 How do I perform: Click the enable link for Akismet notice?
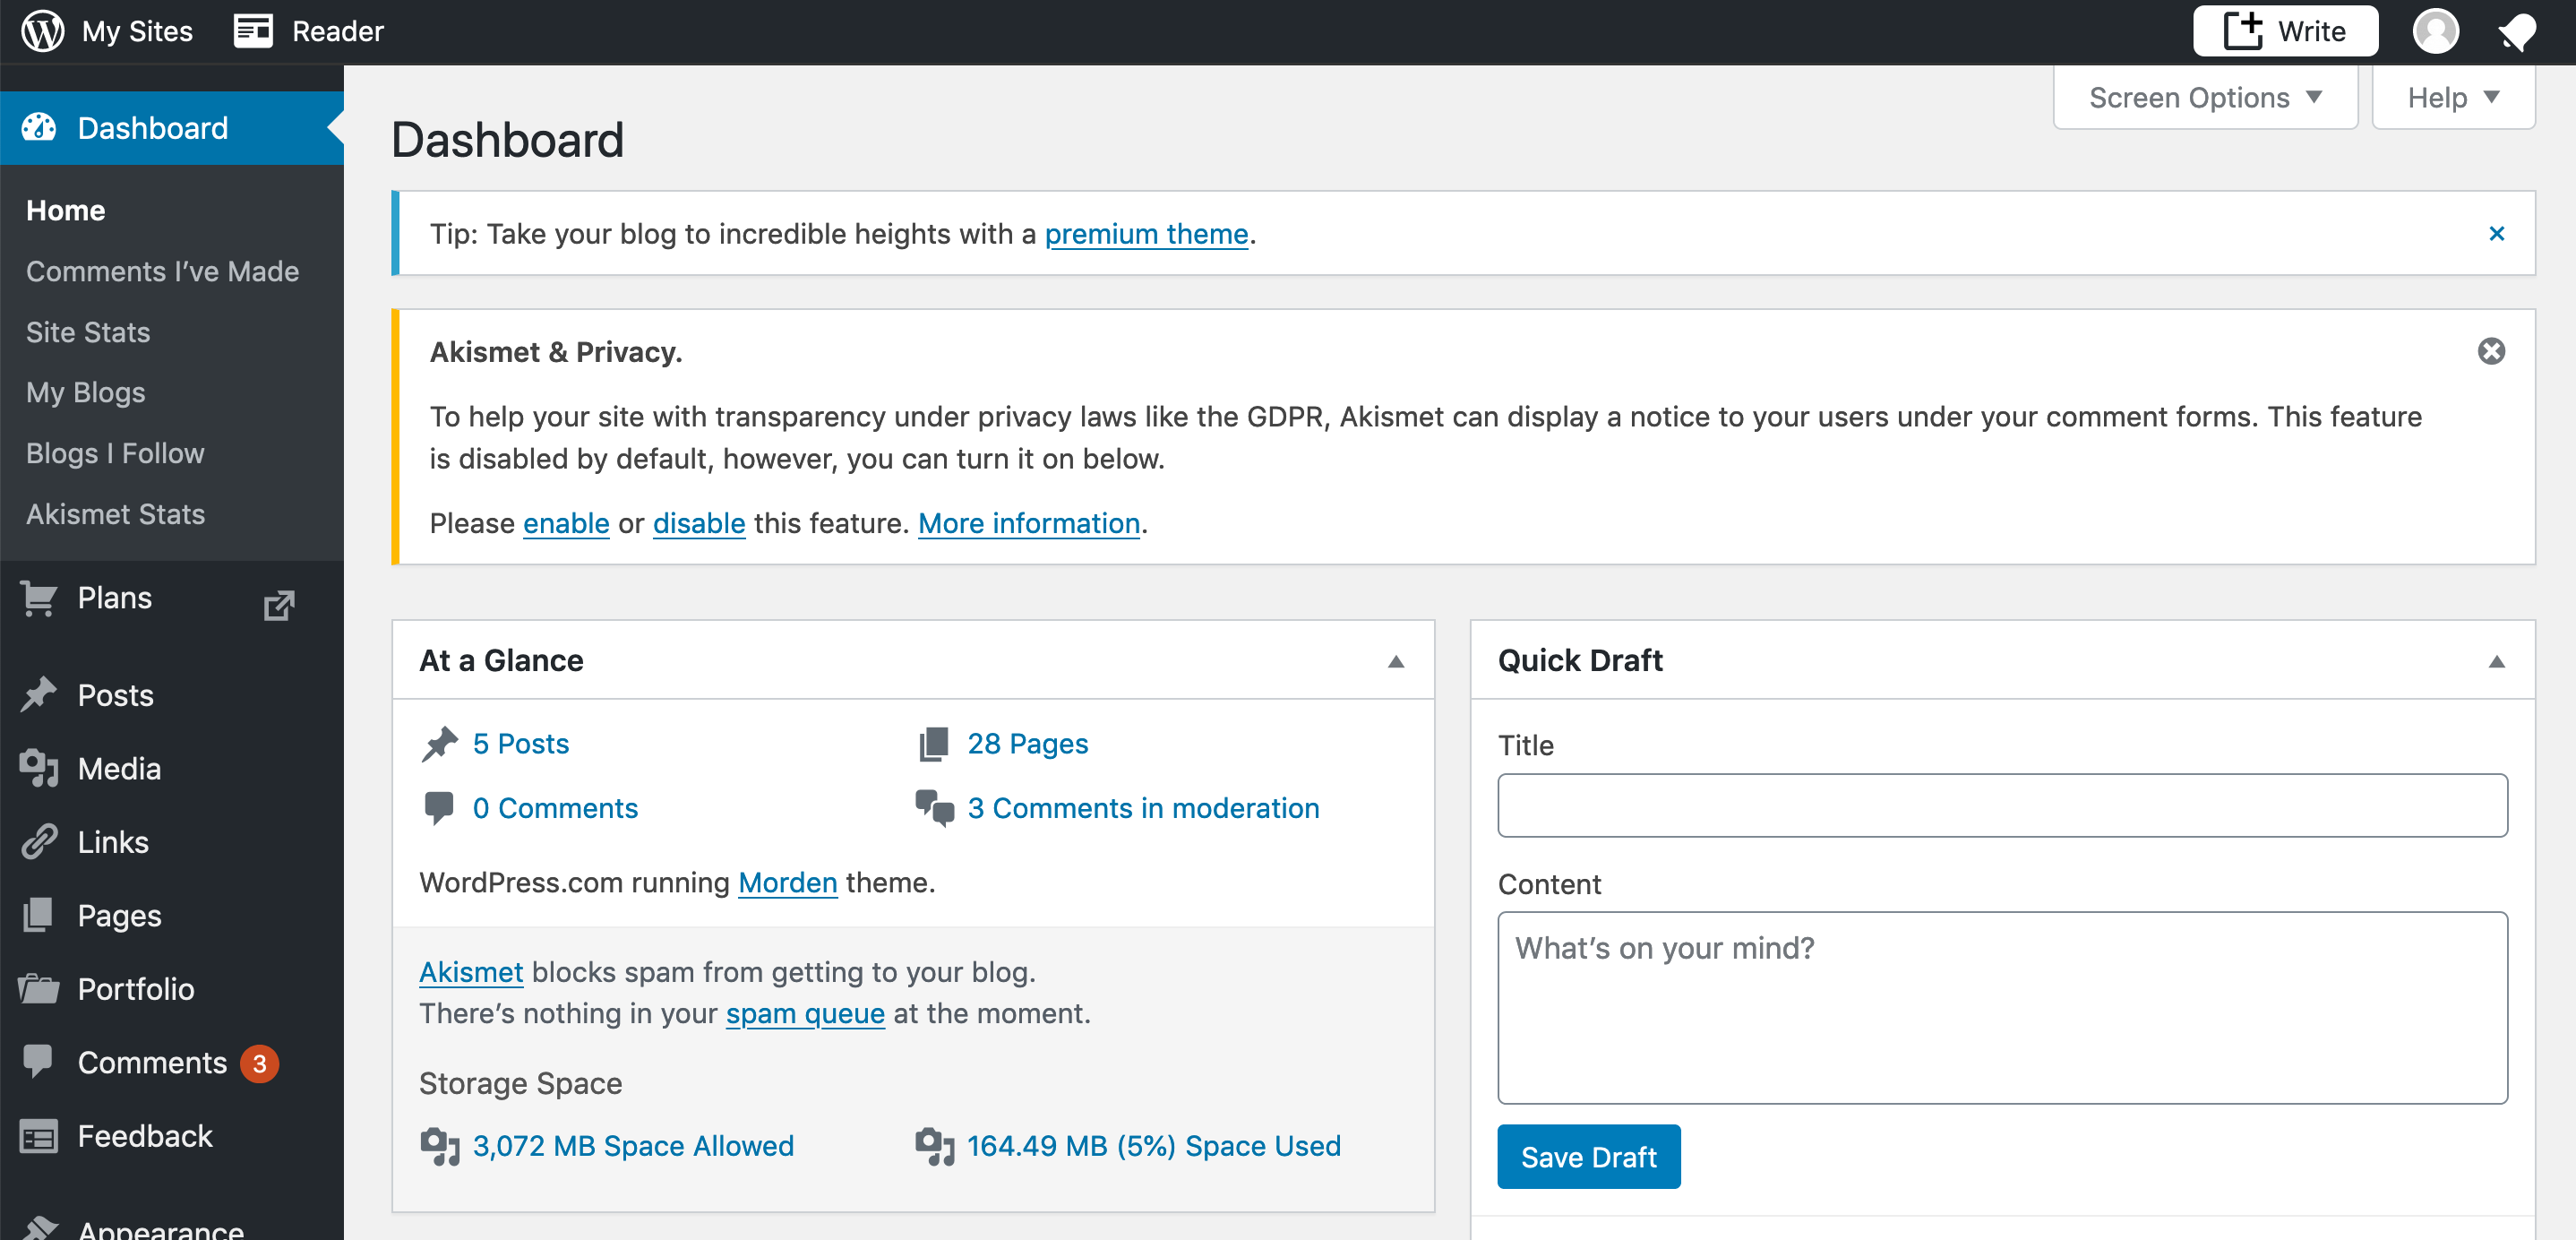click(566, 523)
